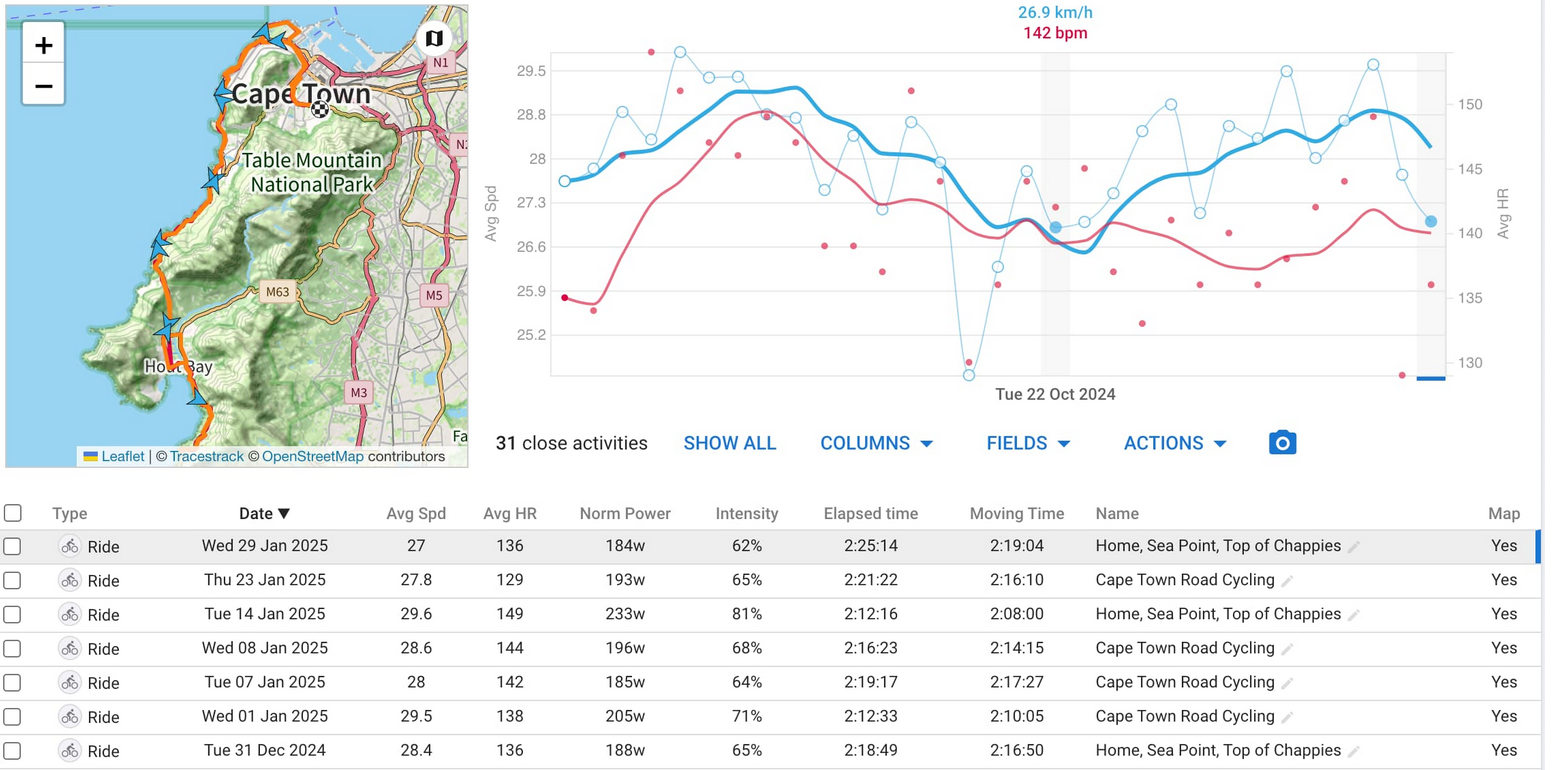1555x770 pixels.
Task: Select highlighted speed data point on chart
Action: tap(1055, 228)
